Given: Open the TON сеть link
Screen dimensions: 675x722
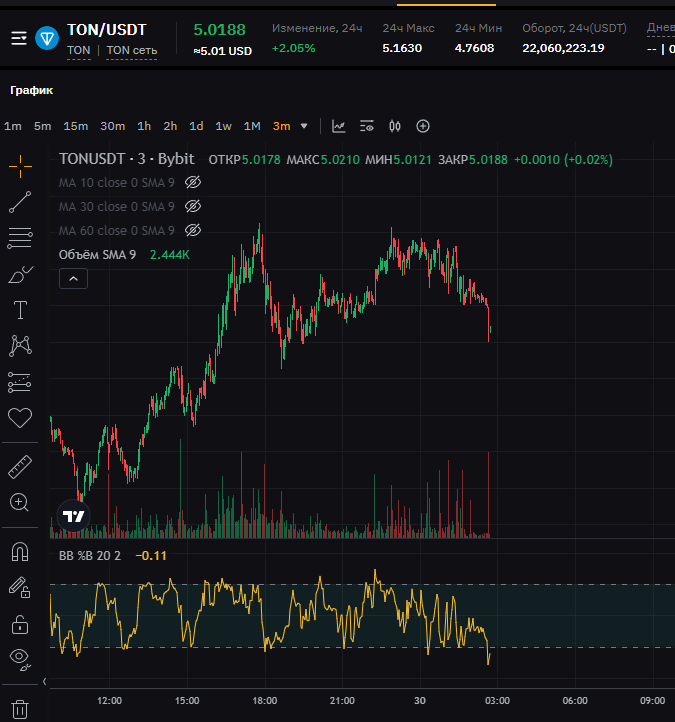Looking at the screenshot, I should point(132,50).
